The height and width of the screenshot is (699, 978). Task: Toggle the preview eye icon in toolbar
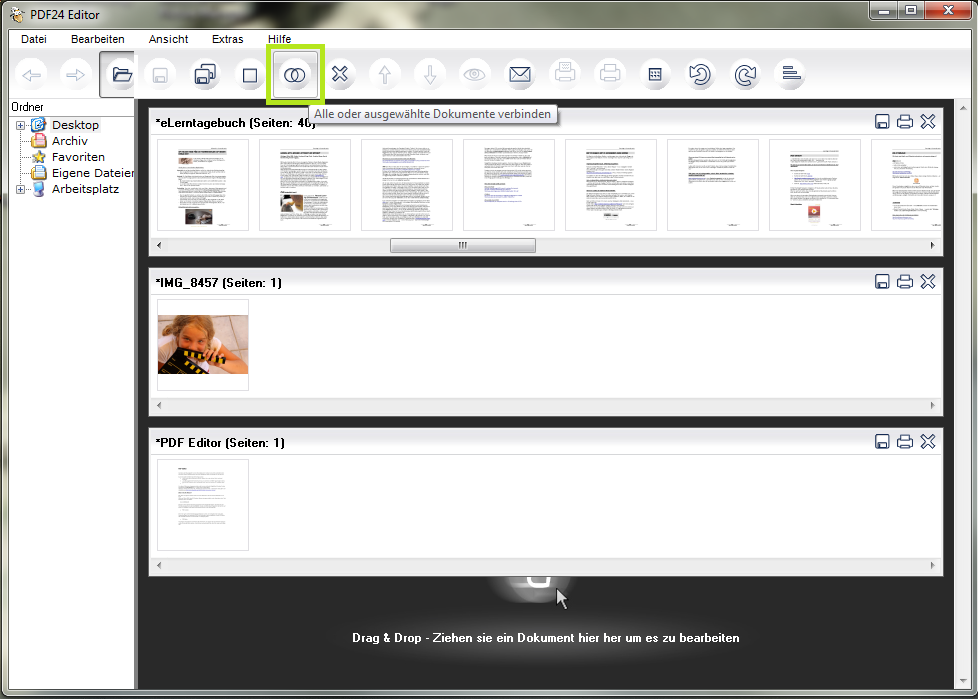point(475,75)
